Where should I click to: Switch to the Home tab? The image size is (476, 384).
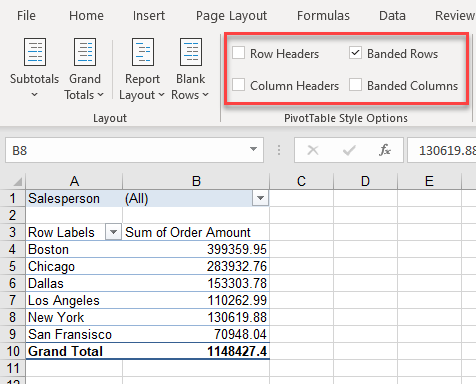pos(86,16)
